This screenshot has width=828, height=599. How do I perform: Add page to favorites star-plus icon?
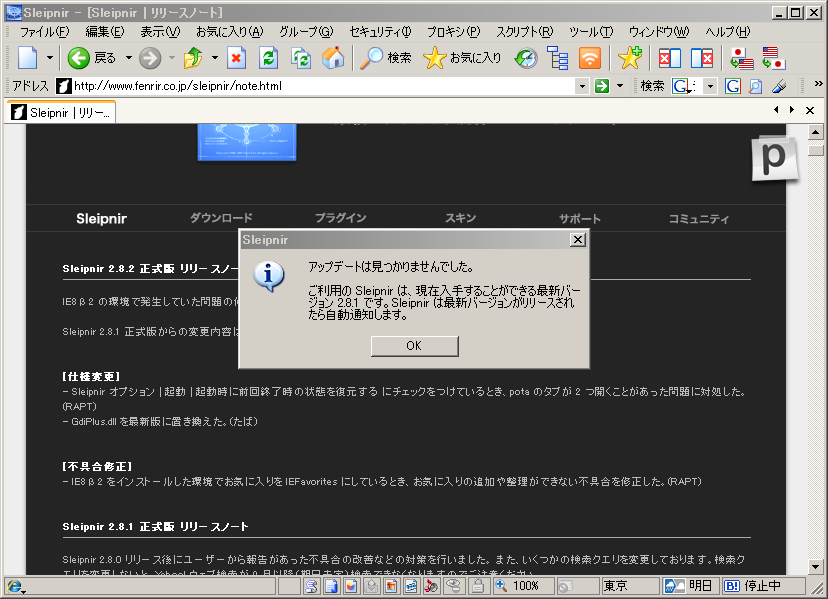(x=630, y=58)
